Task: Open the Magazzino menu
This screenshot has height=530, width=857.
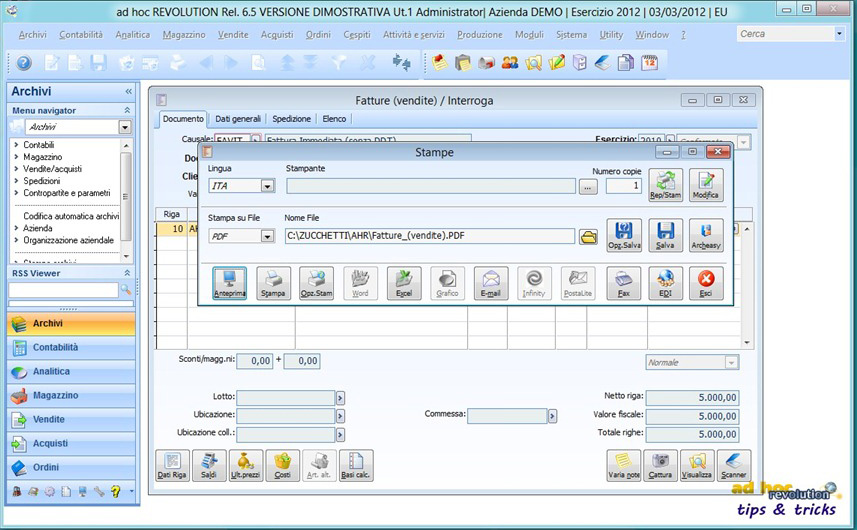Action: 184,34
